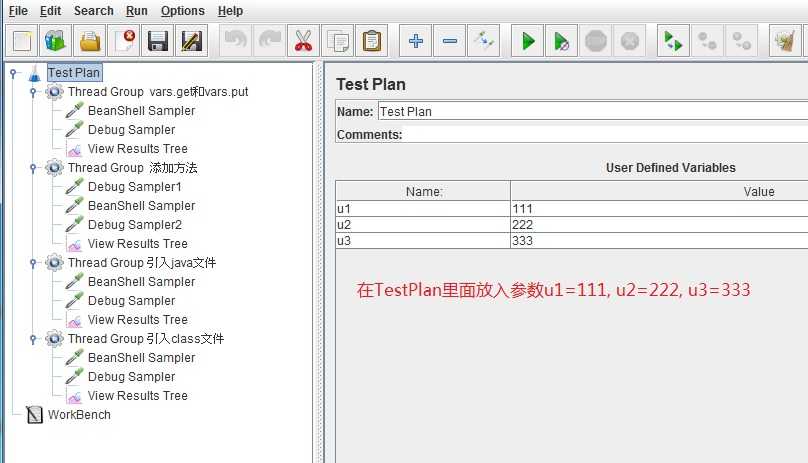Click the Shutdown test icon
The image size is (808, 463).
point(630,41)
